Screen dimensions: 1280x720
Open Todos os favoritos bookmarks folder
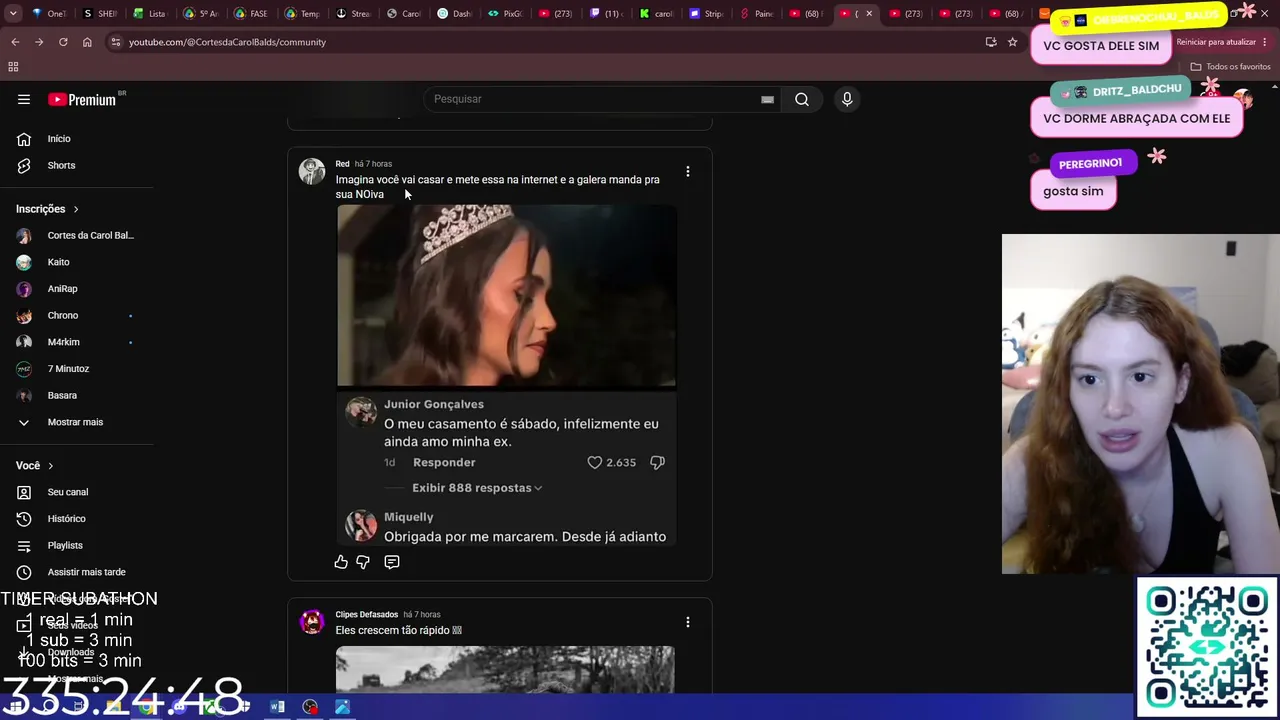pyautogui.click(x=1230, y=67)
